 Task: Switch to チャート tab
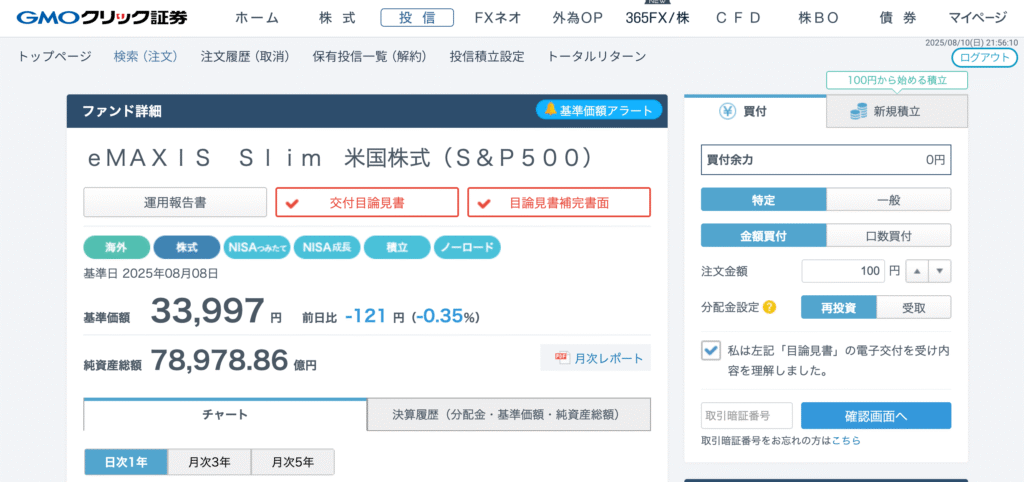(x=225, y=414)
